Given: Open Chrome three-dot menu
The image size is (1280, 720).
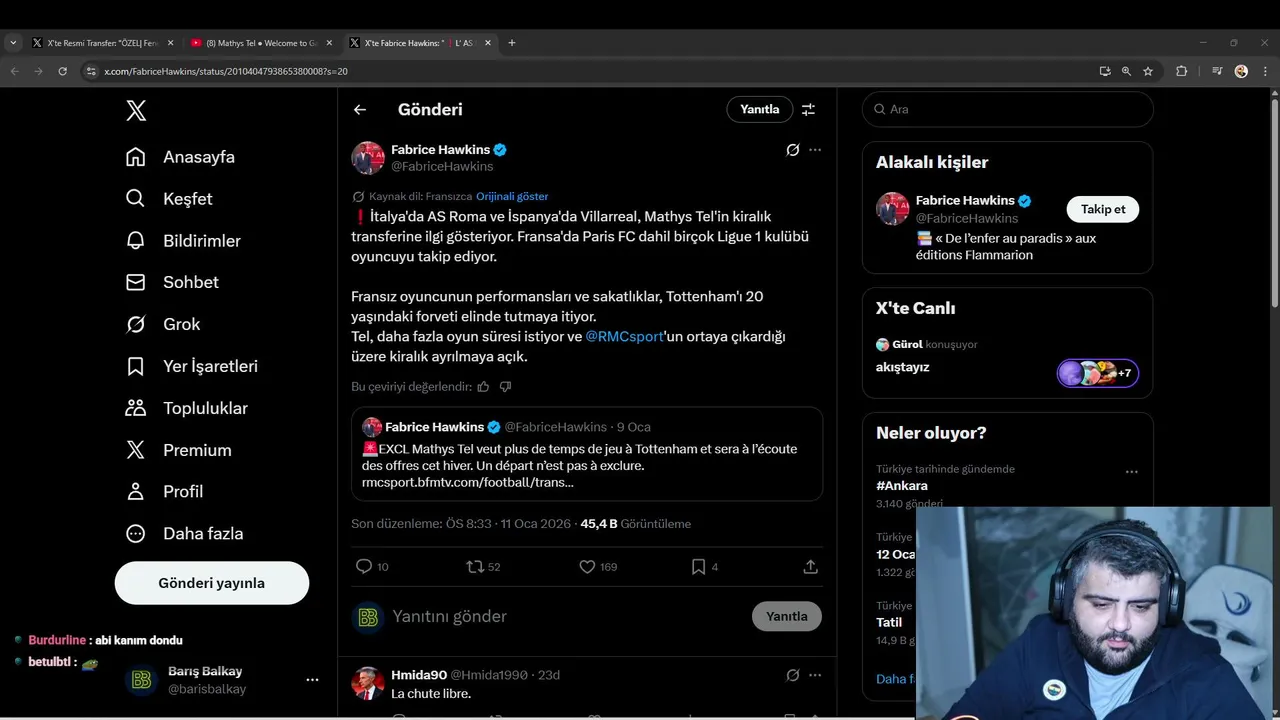Looking at the screenshot, I should point(1265,71).
